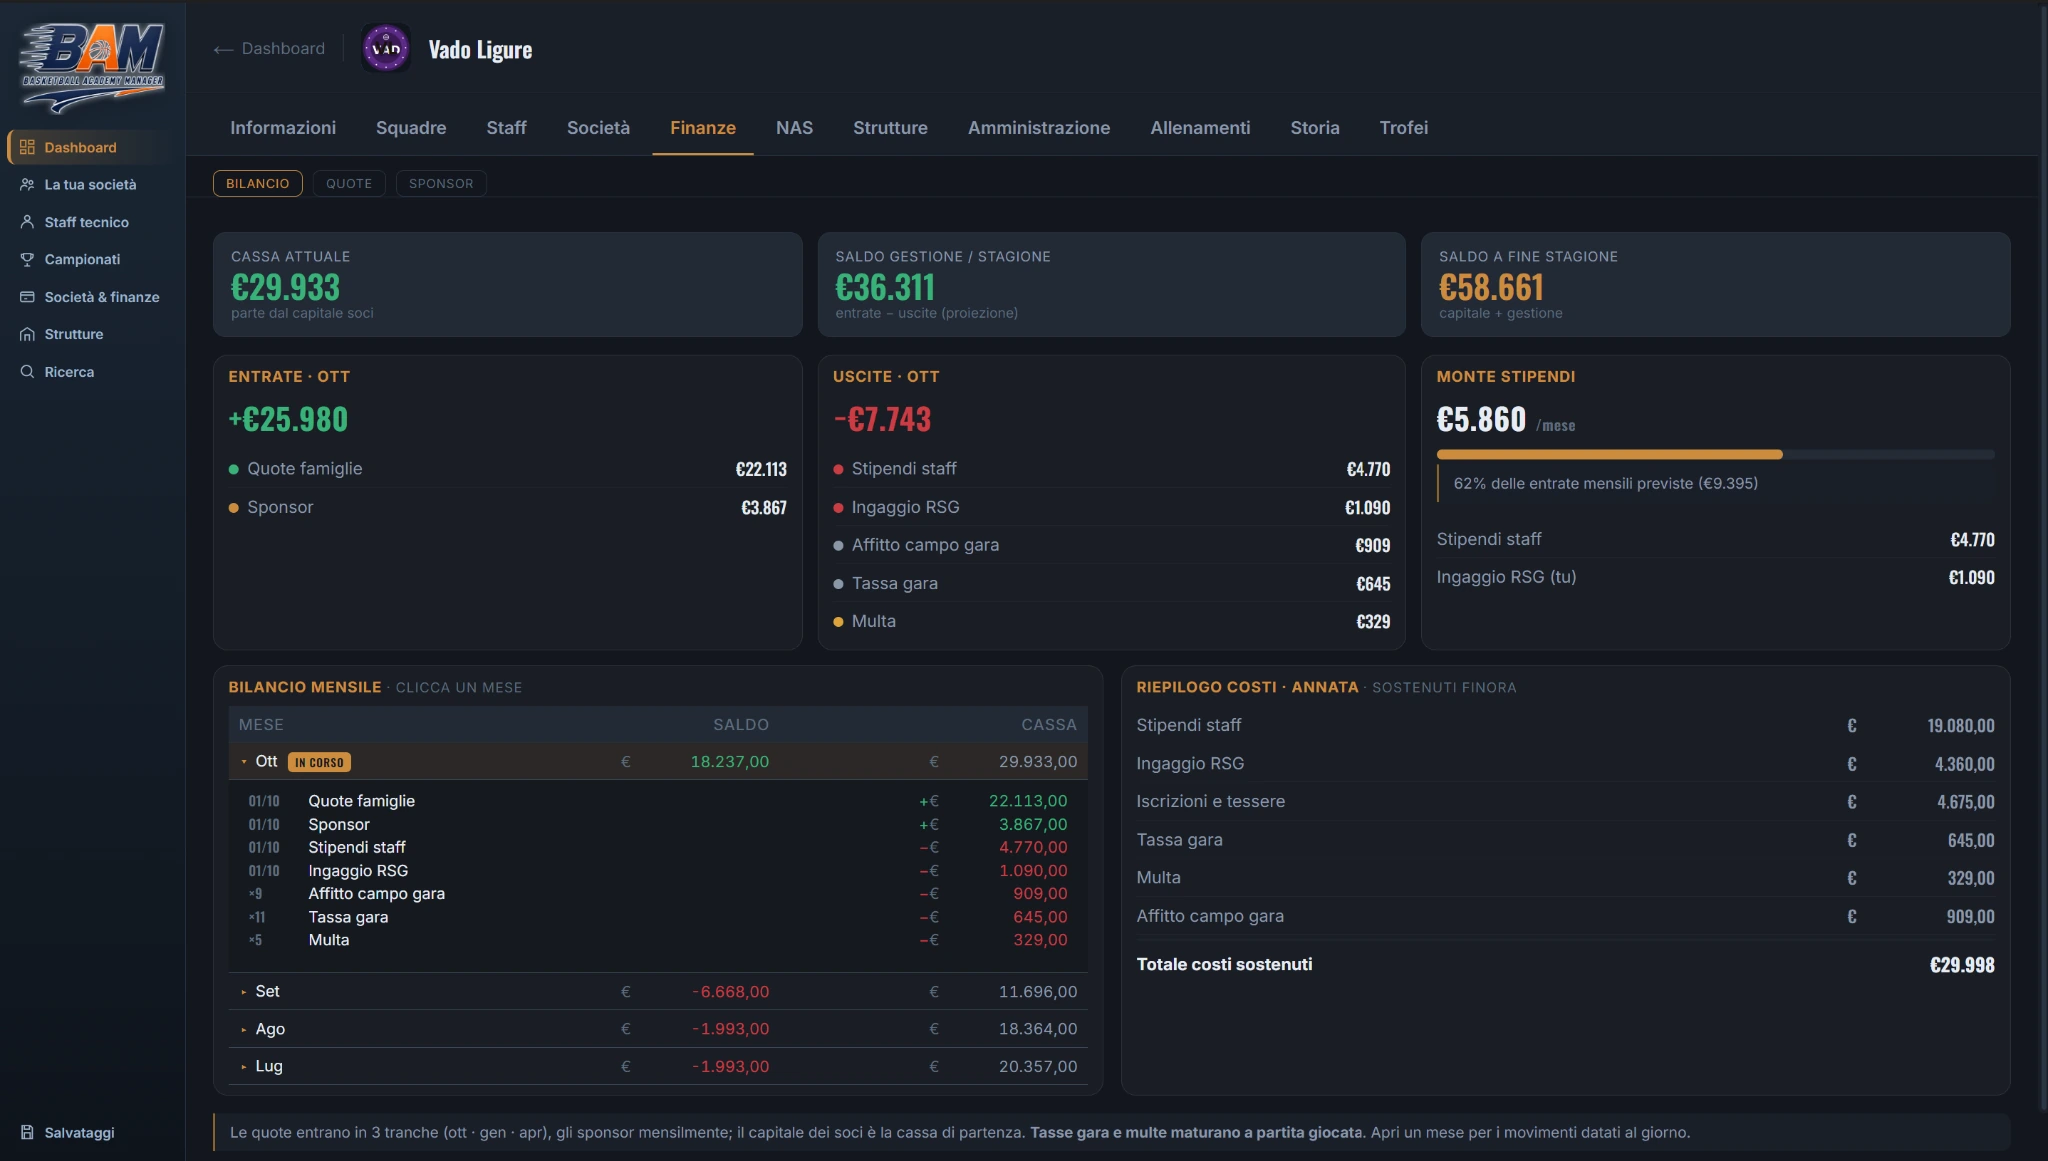Image resolution: width=2048 pixels, height=1161 pixels.
Task: Click the La tua società people icon
Action: tap(27, 185)
